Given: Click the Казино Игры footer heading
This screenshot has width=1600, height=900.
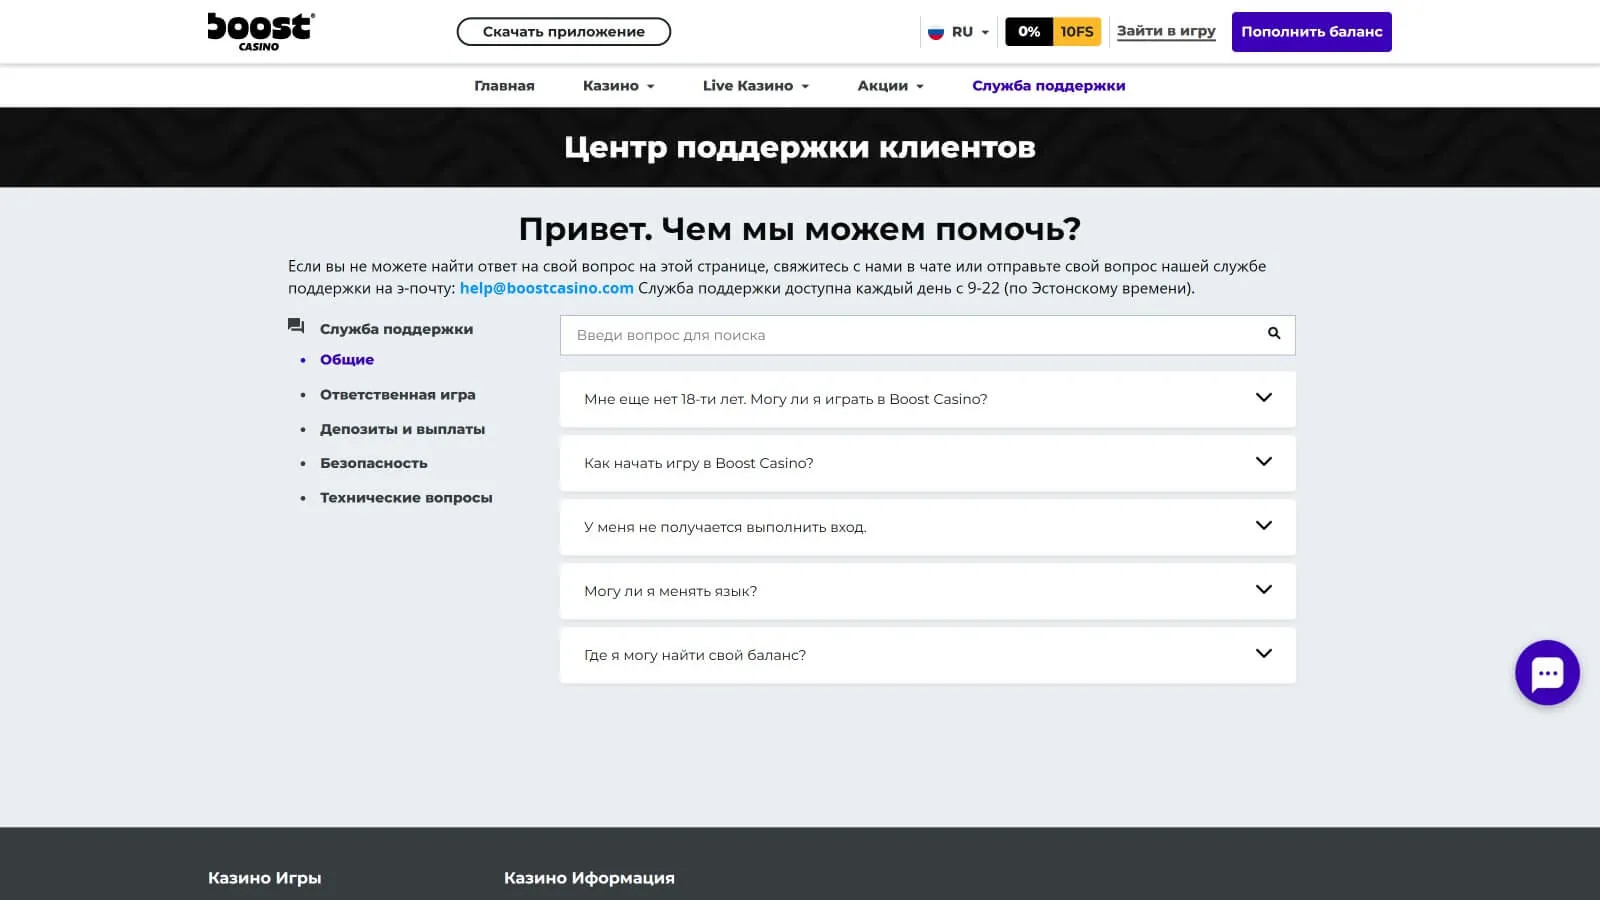Looking at the screenshot, I should [x=265, y=878].
